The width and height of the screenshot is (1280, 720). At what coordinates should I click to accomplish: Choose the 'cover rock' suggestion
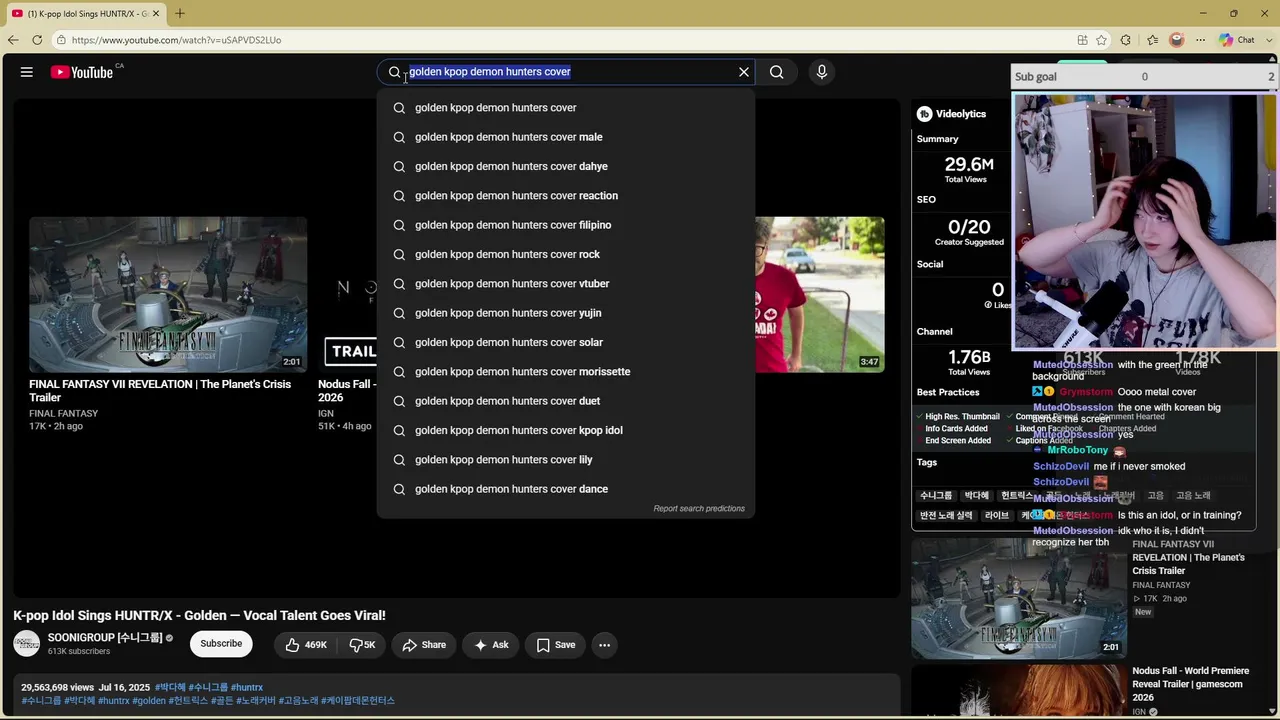[x=566, y=254]
